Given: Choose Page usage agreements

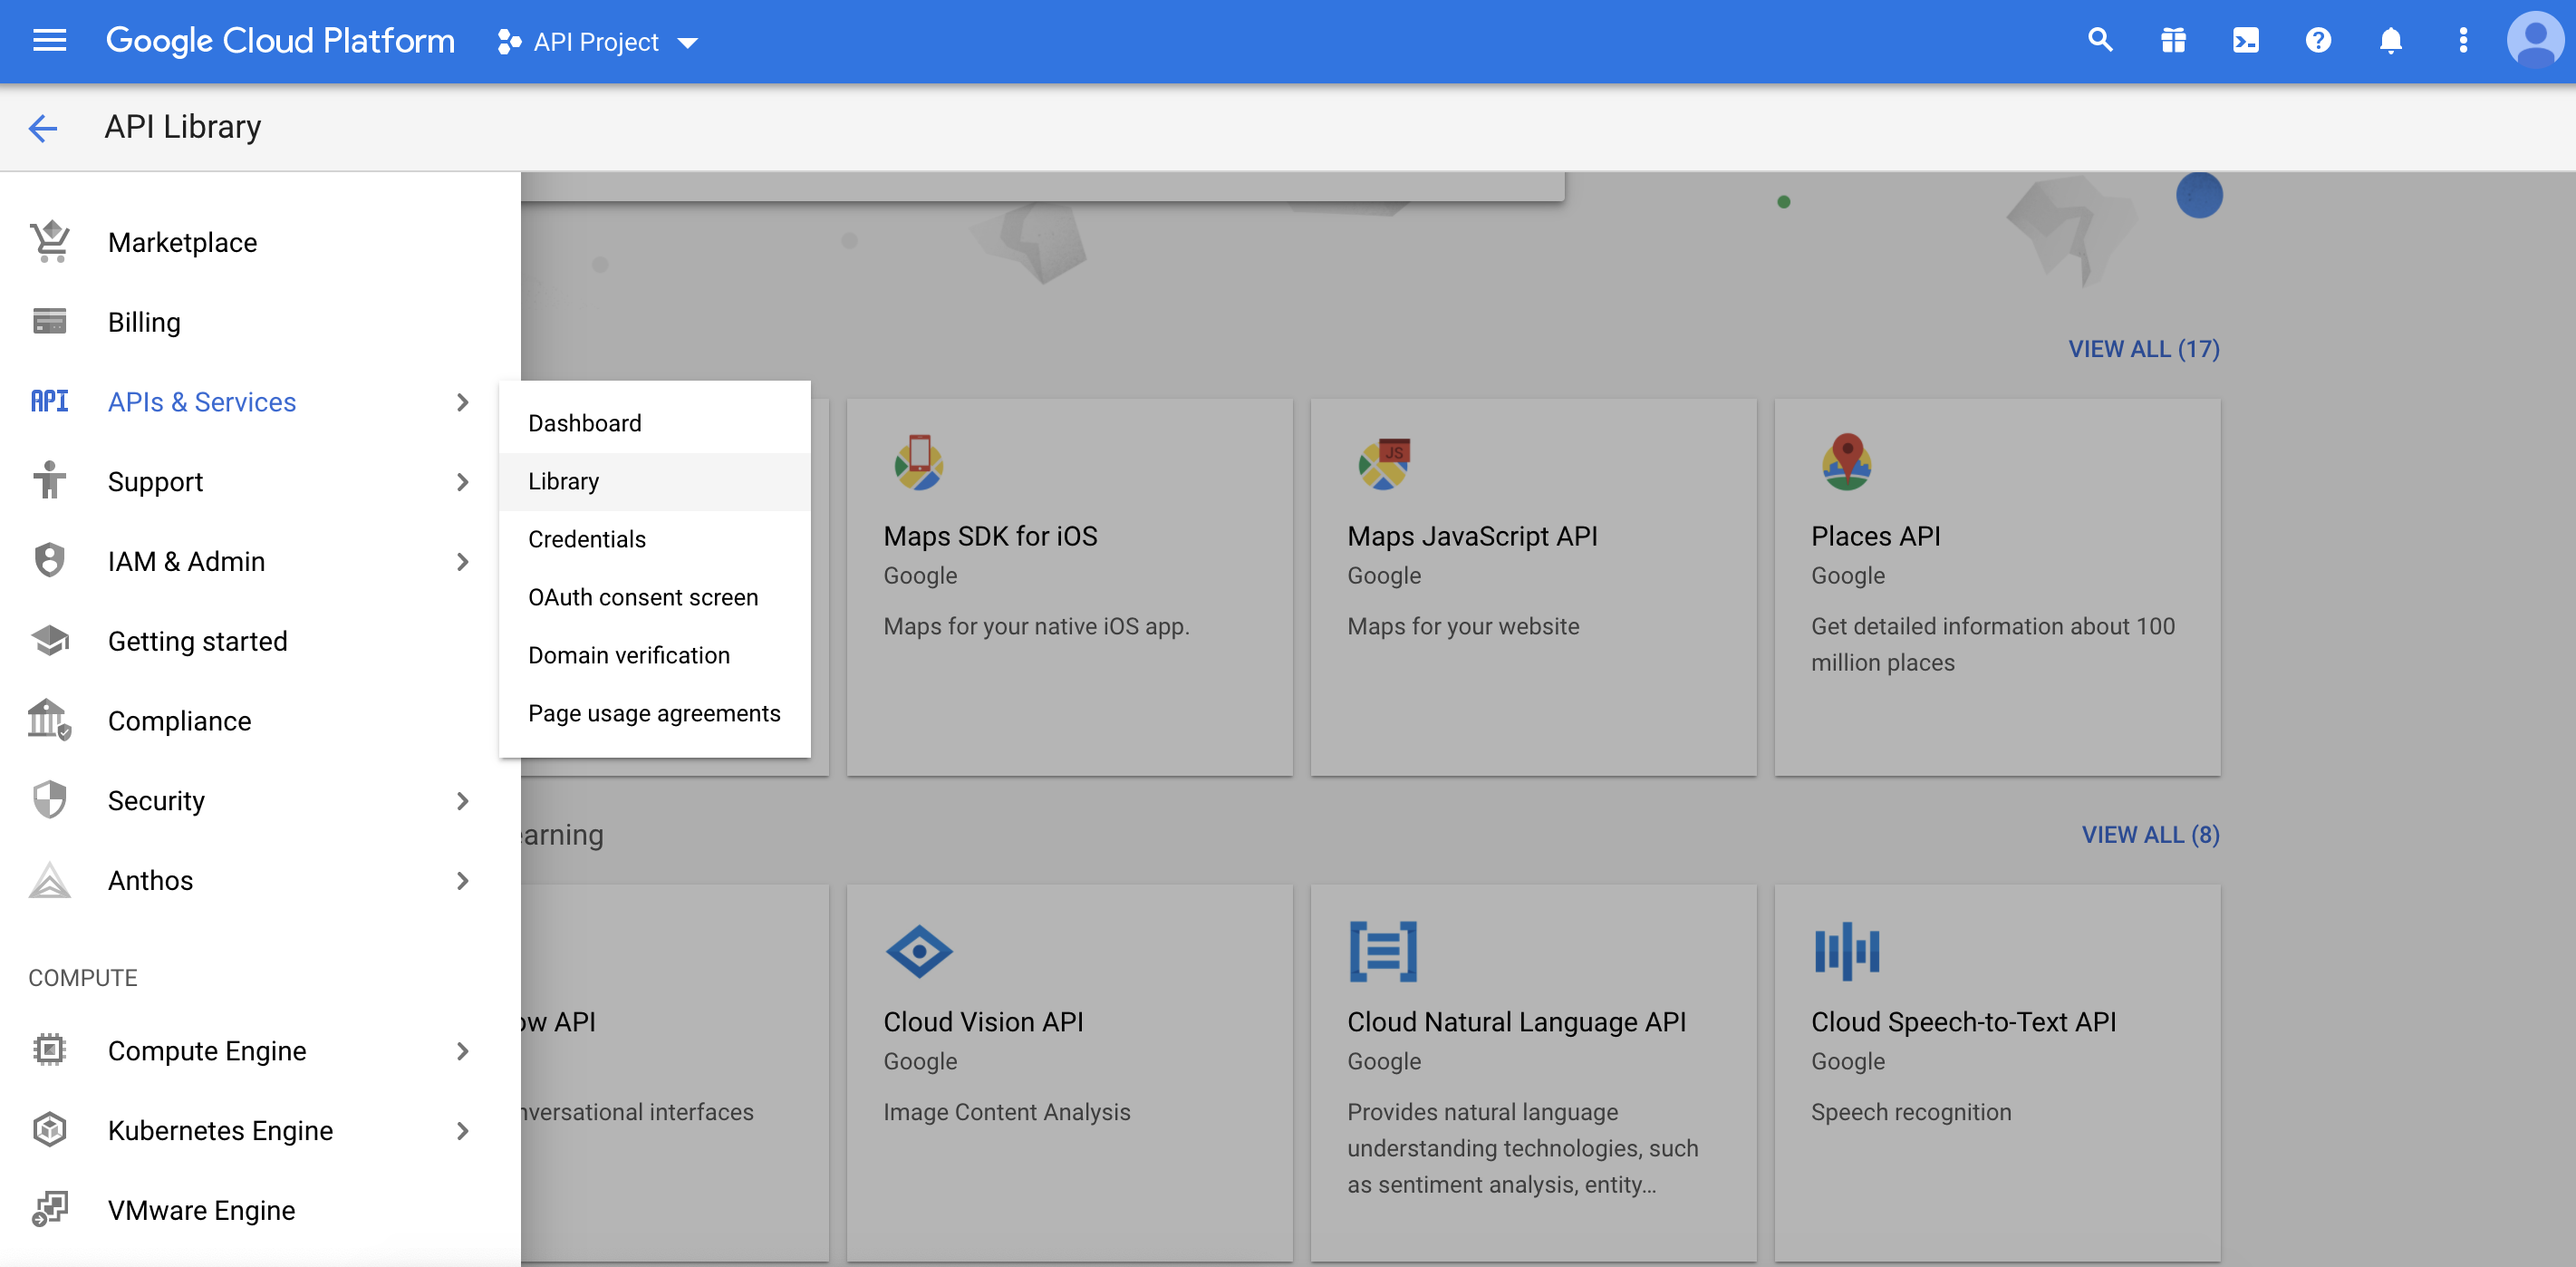Looking at the screenshot, I should (x=655, y=713).
